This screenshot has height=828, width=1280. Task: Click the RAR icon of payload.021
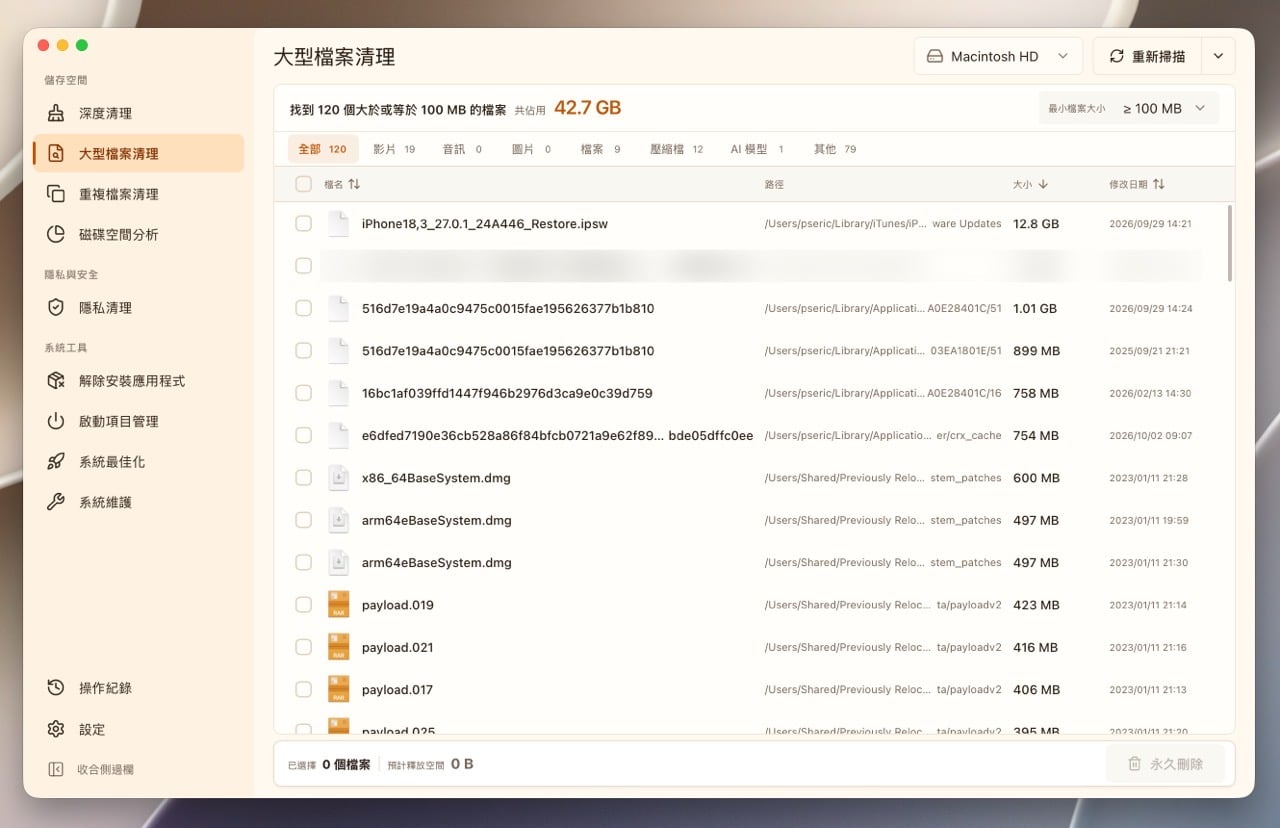(338, 647)
